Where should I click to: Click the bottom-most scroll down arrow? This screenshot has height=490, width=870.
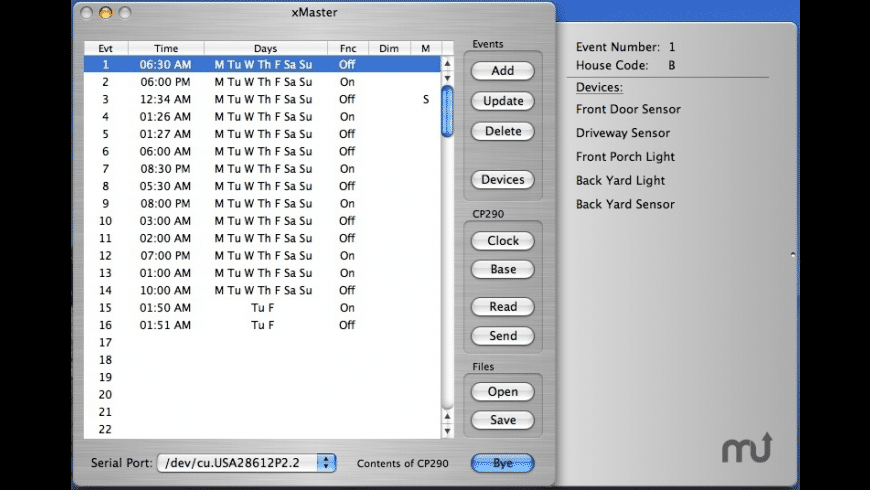tap(447, 431)
